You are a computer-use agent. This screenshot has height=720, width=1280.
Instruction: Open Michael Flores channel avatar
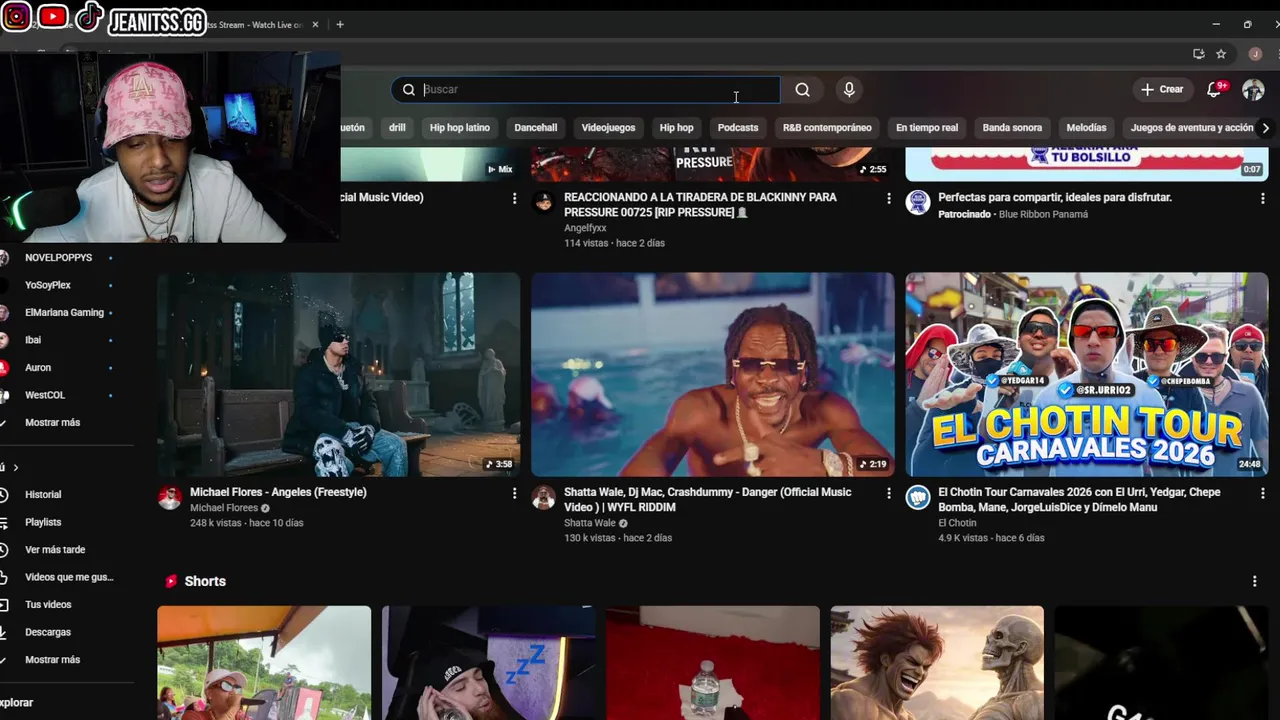pos(170,498)
